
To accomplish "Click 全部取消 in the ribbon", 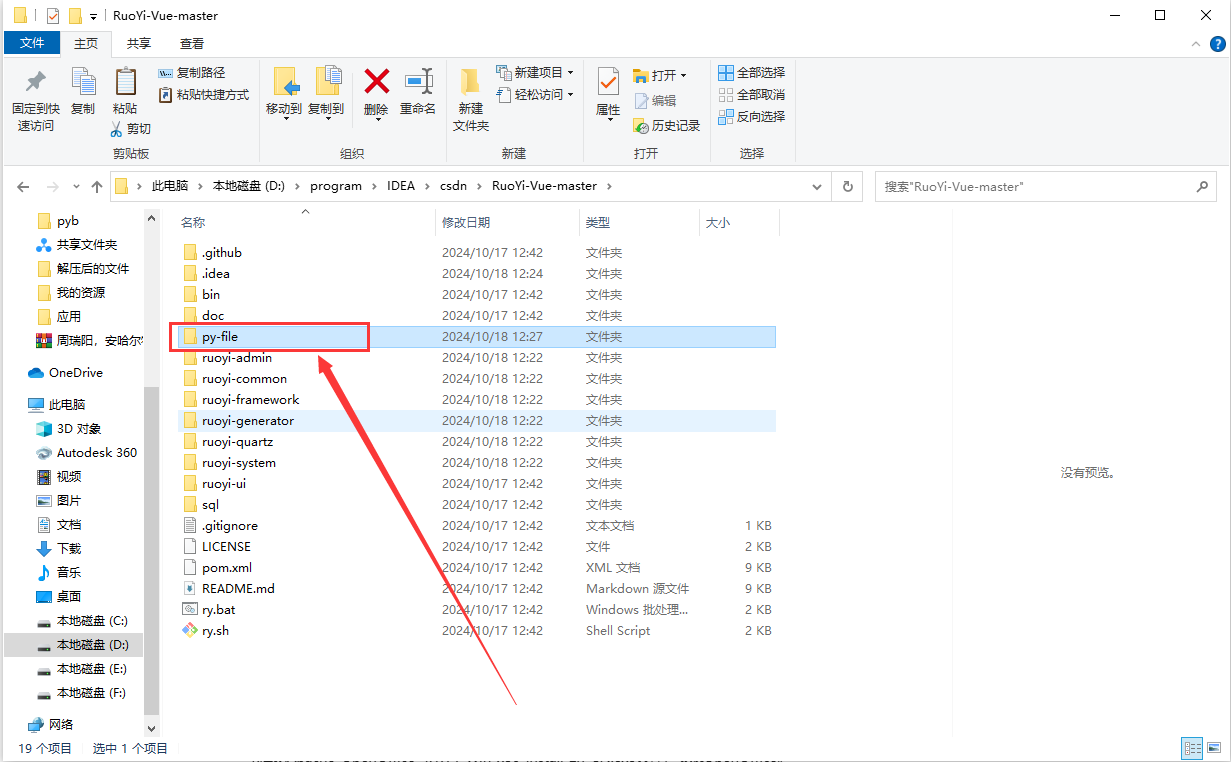I will pyautogui.click(x=752, y=95).
